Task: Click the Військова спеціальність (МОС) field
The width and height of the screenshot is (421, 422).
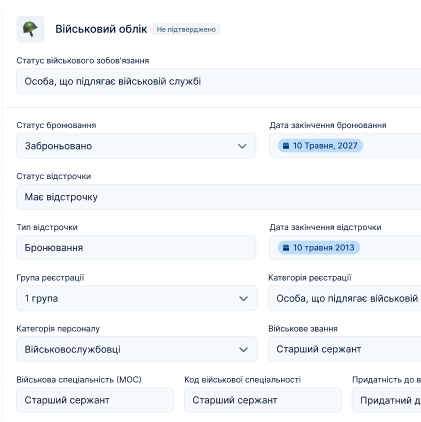Action: click(x=95, y=400)
